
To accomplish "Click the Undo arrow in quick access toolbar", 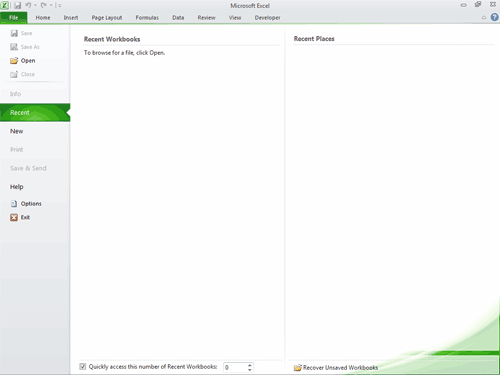I will (28, 5).
